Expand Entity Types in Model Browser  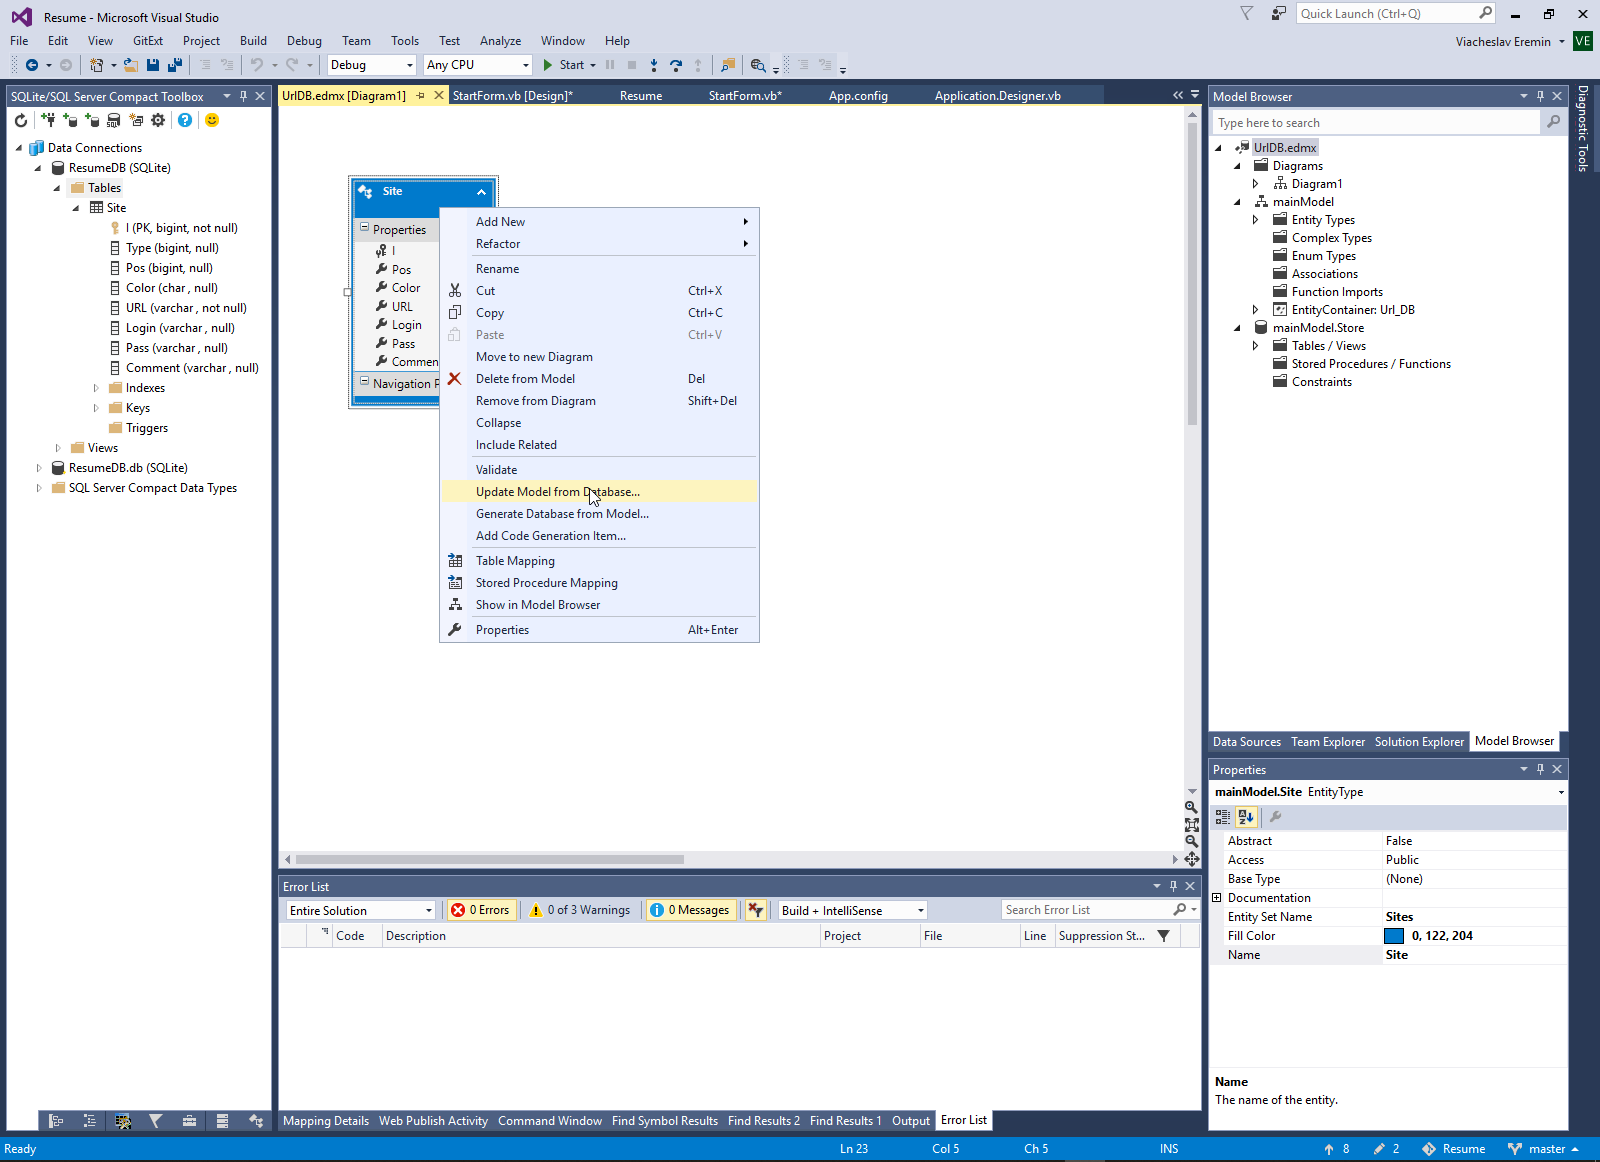pyautogui.click(x=1256, y=220)
